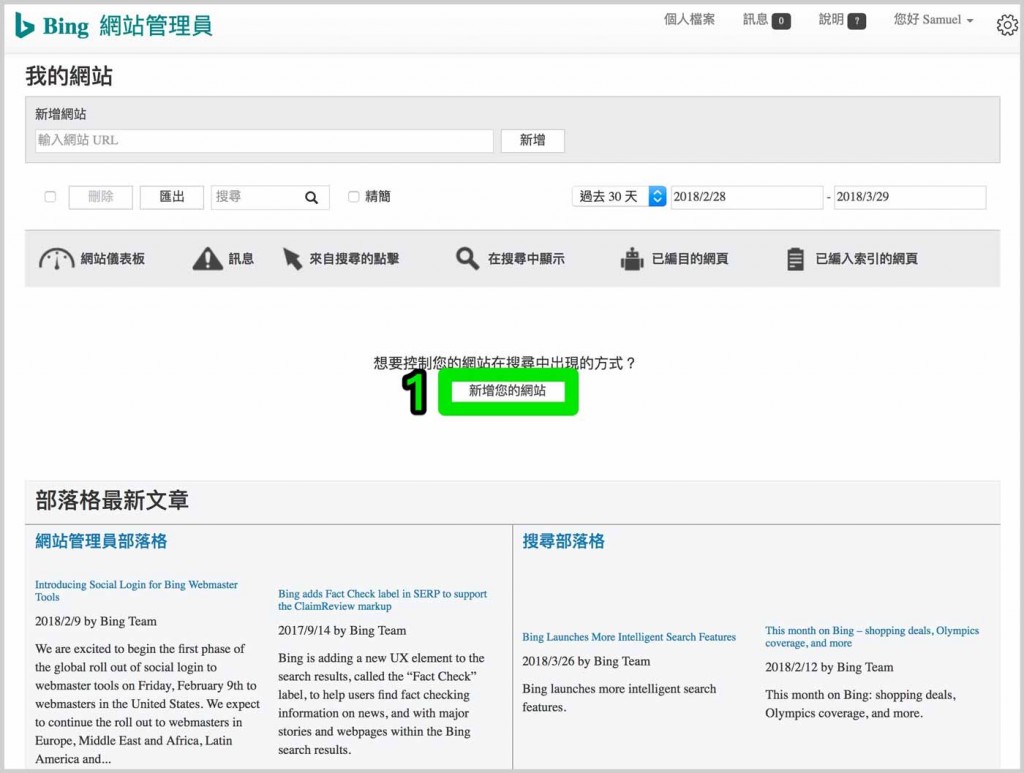The height and width of the screenshot is (773, 1024).
Task: Expand the 您好 Samuel account menu
Action: pos(933,20)
